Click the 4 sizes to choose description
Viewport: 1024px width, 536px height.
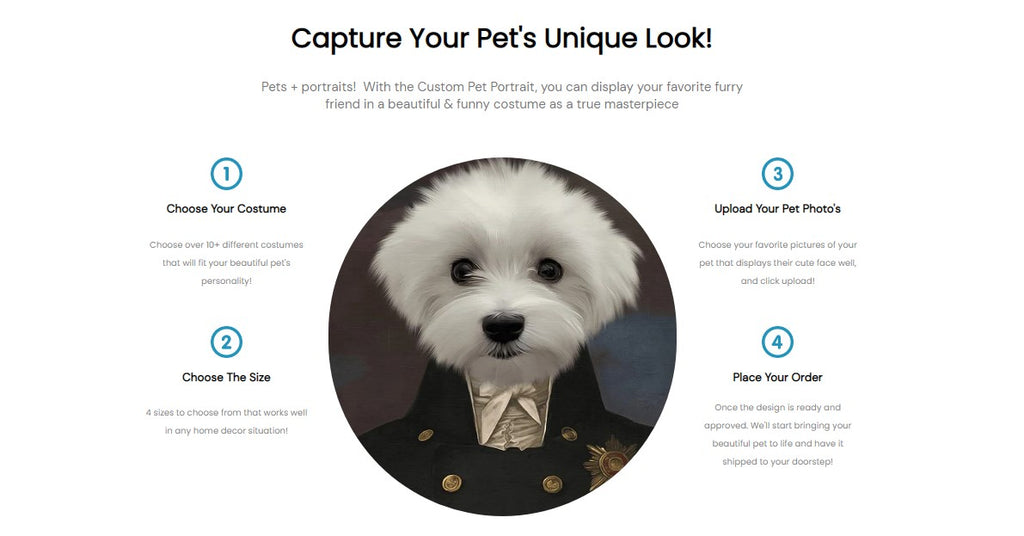[x=226, y=422]
